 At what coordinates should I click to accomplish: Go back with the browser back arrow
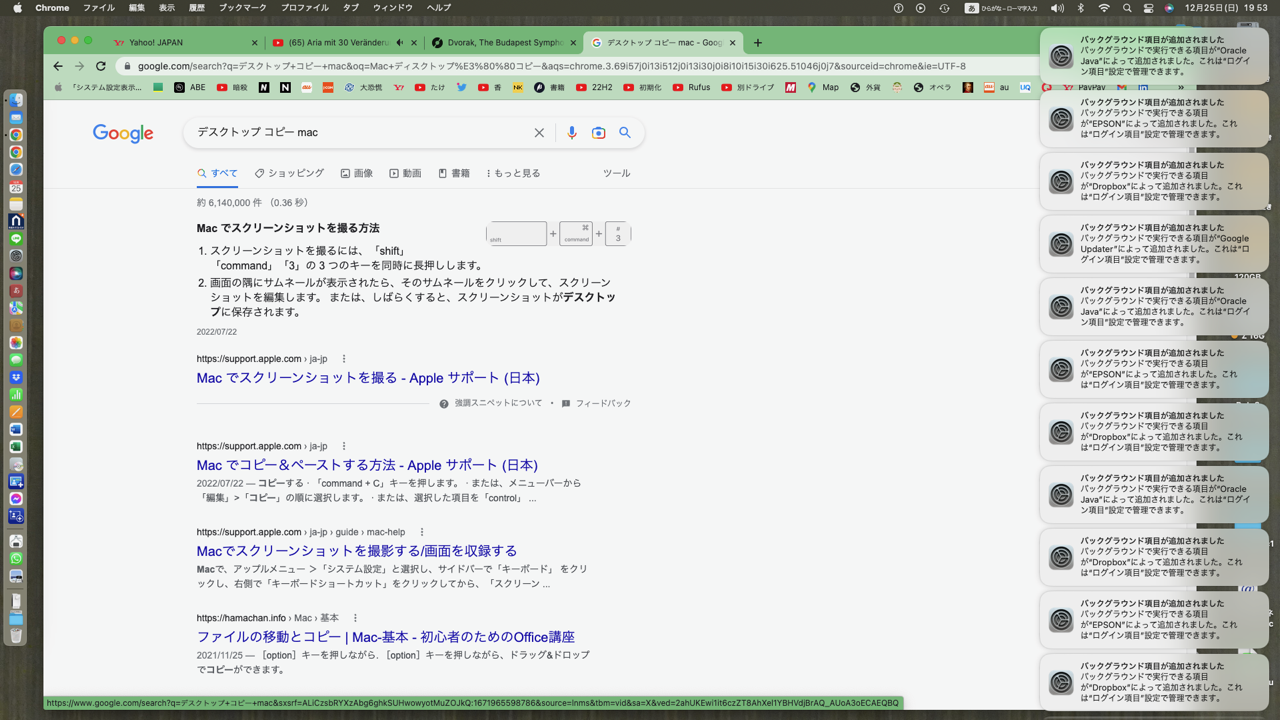(x=58, y=66)
